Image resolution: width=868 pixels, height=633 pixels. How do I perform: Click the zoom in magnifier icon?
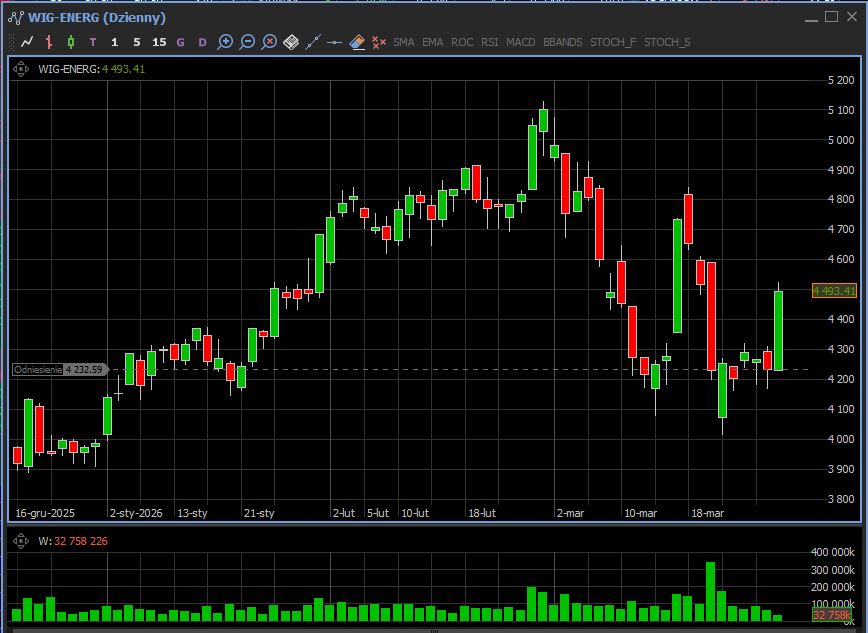point(226,42)
